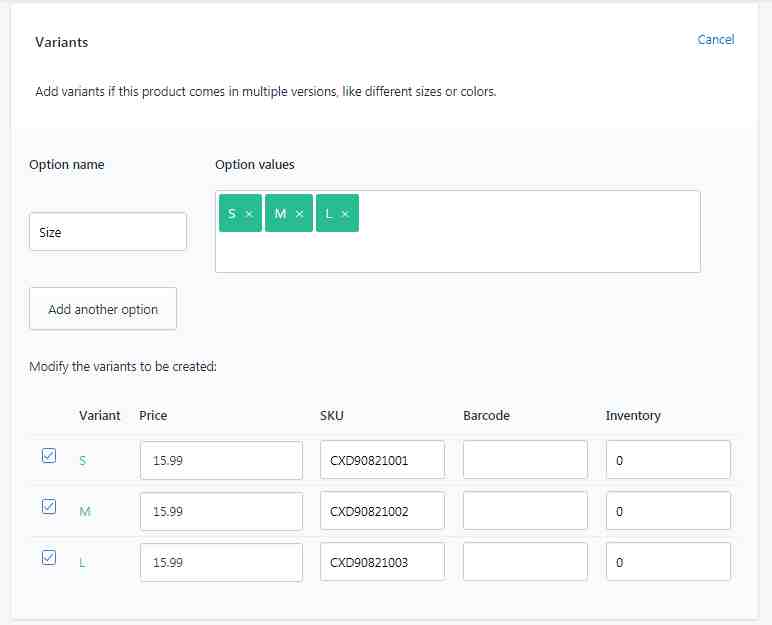Click the Variants heading
Screen dimensions: 772x625
pyautogui.click(x=62, y=42)
